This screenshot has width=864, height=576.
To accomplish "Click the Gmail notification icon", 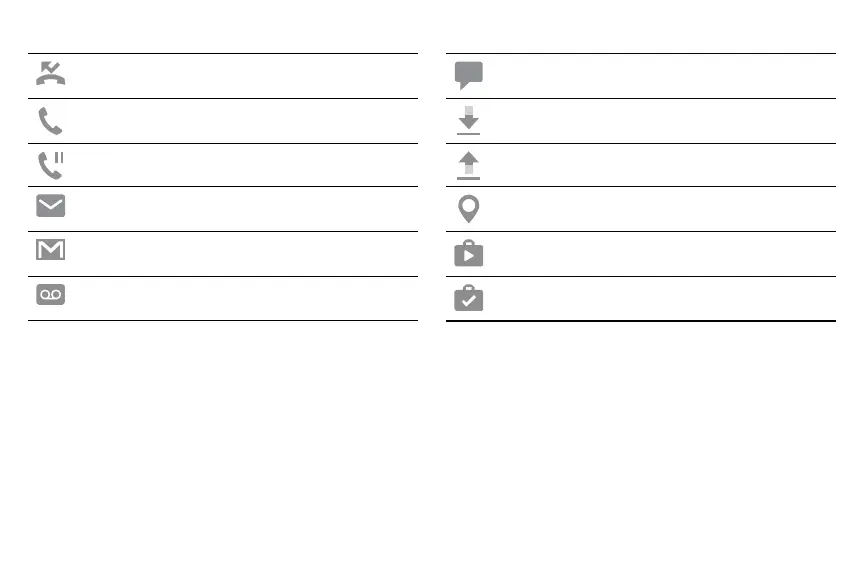I will (x=50, y=250).
